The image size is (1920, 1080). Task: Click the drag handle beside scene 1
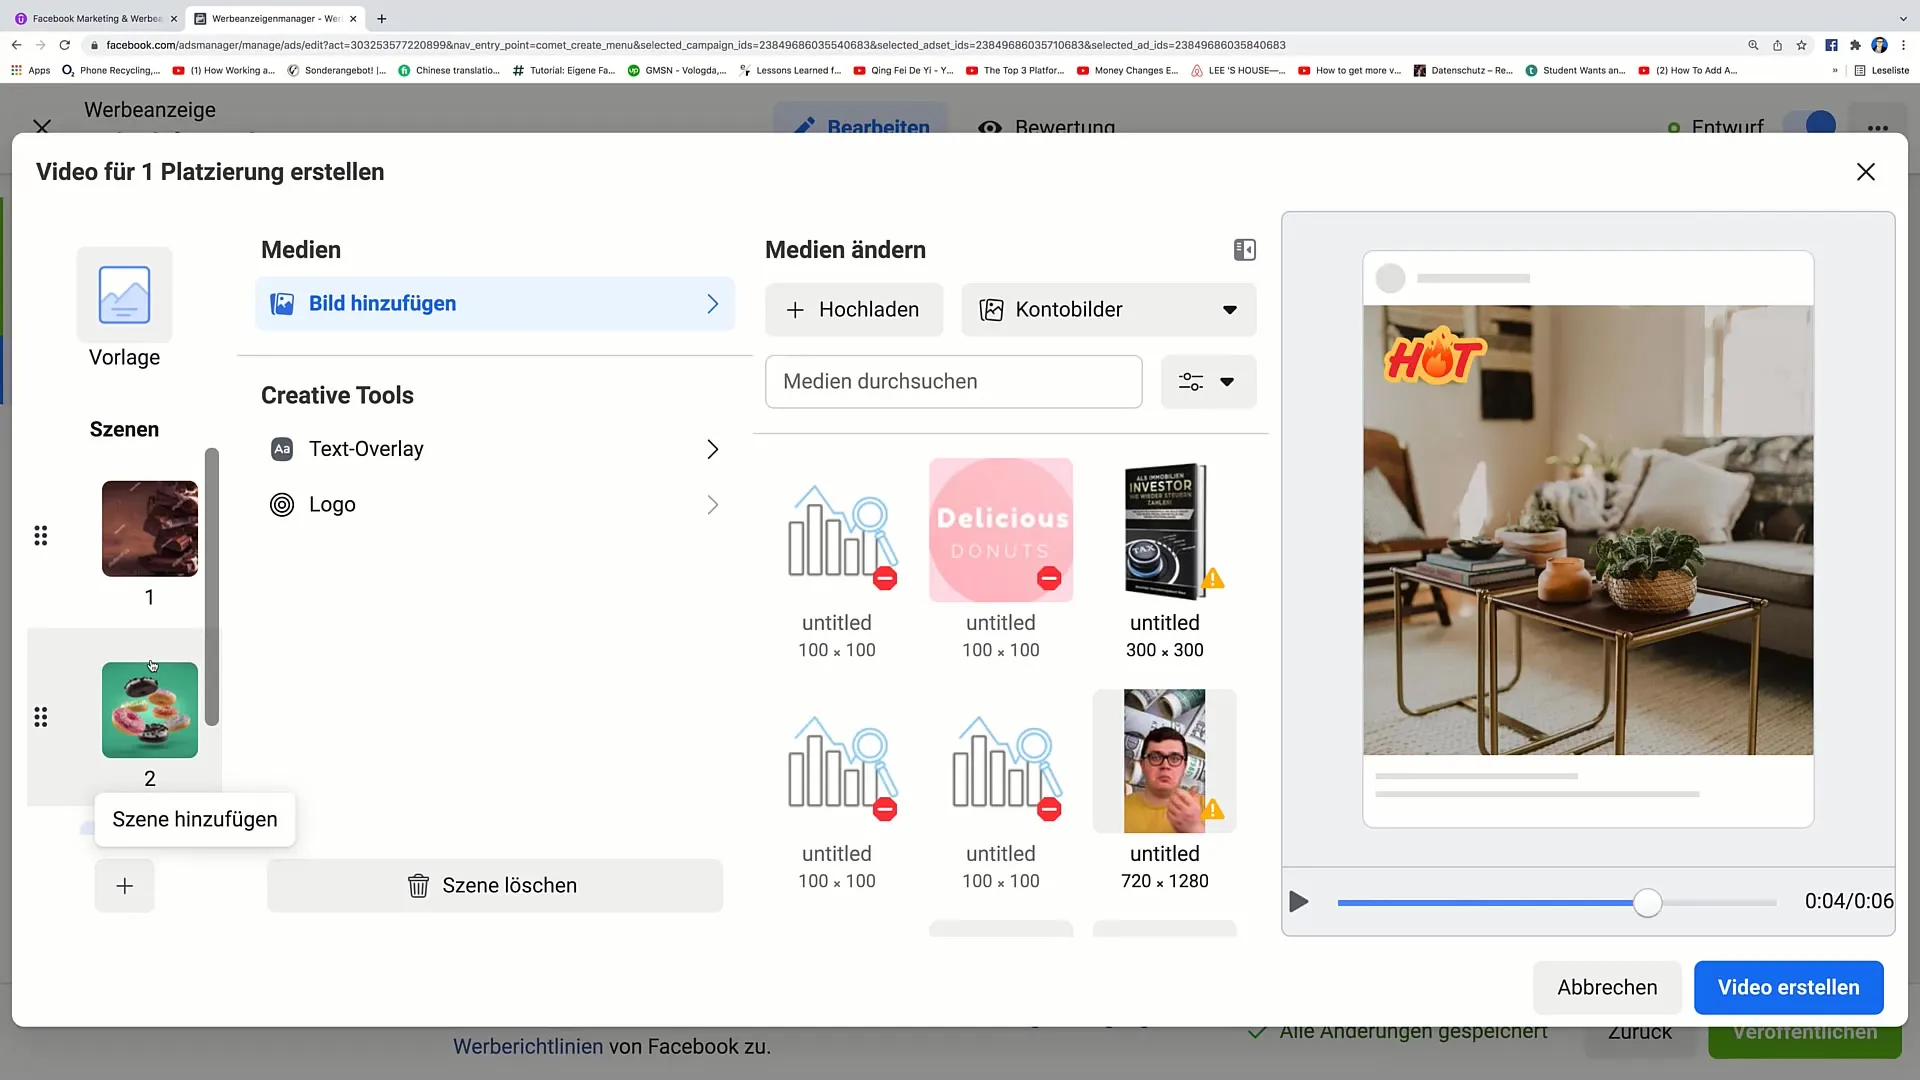(41, 536)
